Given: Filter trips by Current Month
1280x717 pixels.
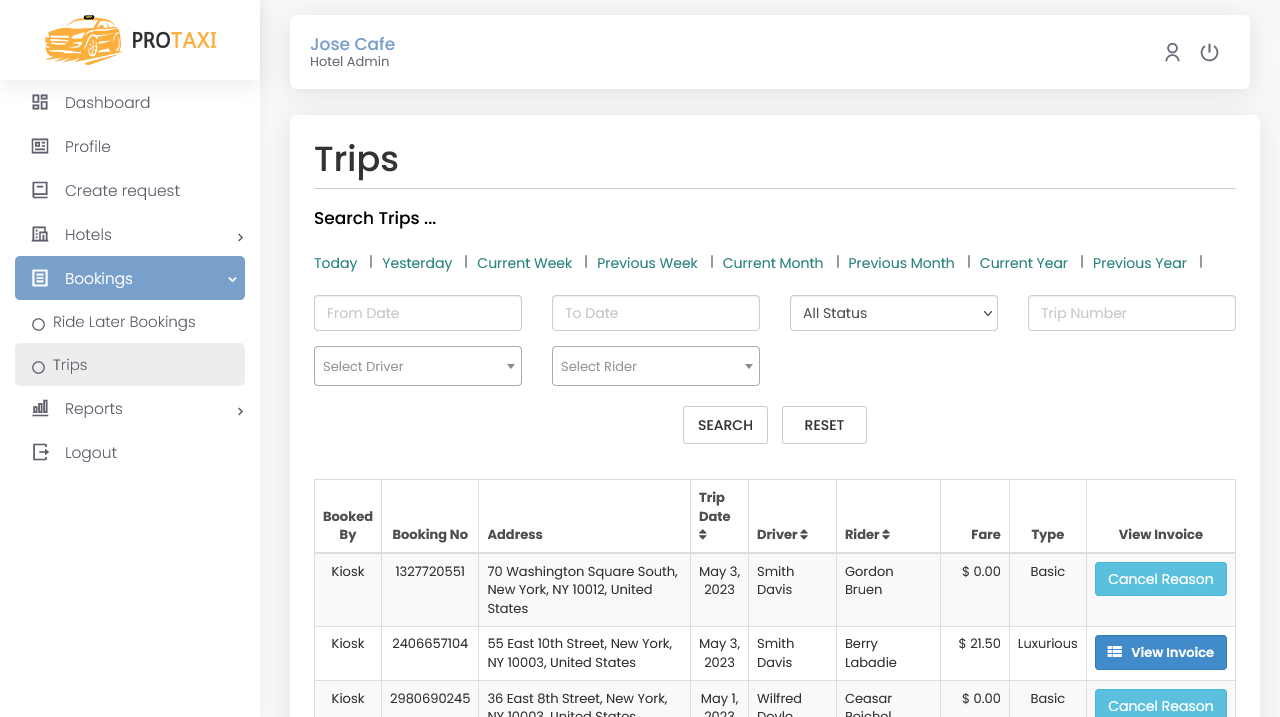Looking at the screenshot, I should point(773,263).
